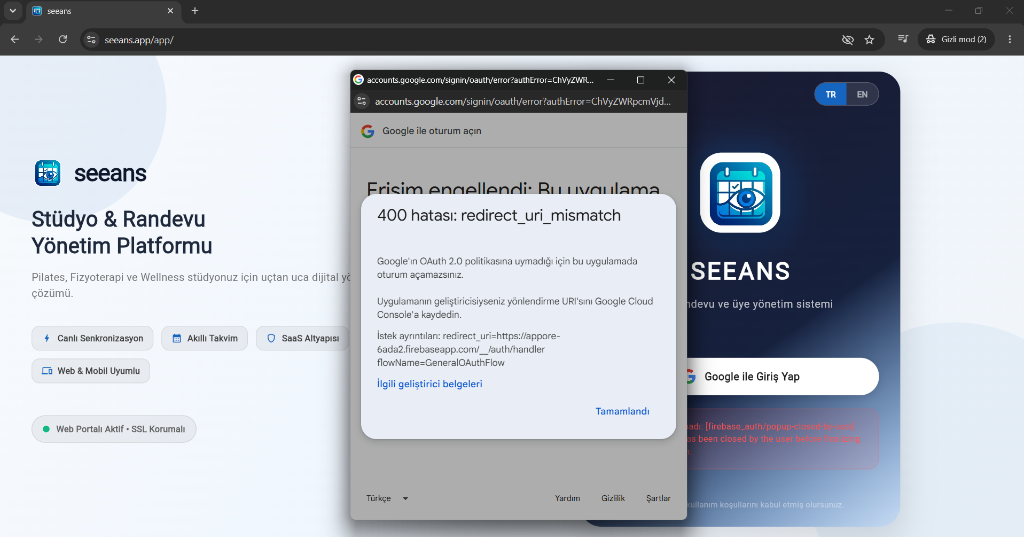Switch language to EN

click(862, 95)
